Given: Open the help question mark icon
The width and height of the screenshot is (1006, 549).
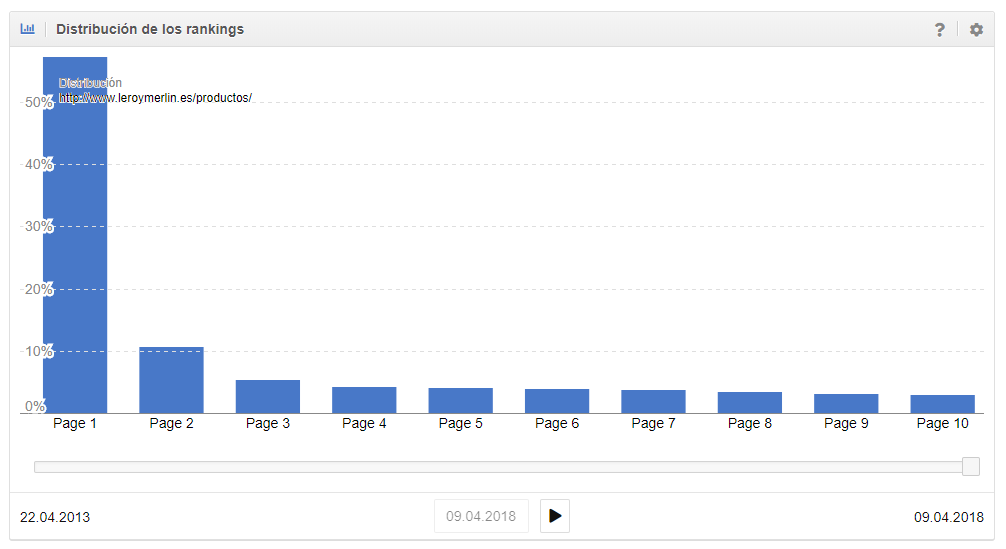Looking at the screenshot, I should 940,30.
